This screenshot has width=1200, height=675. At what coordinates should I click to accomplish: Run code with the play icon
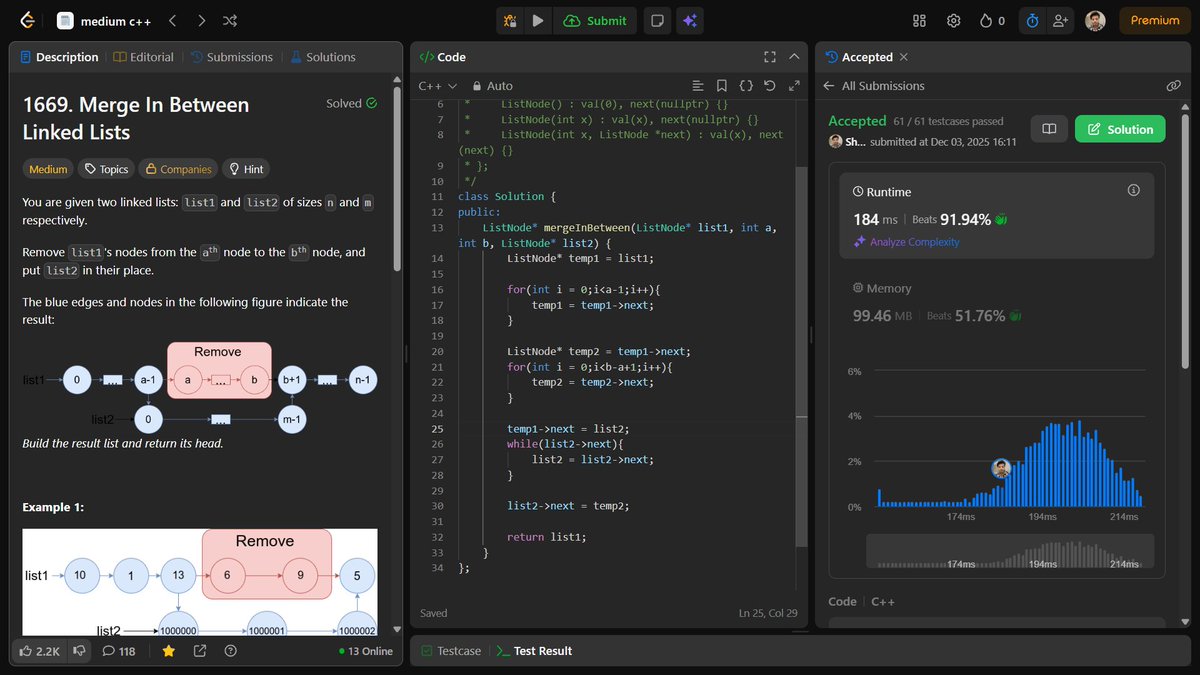pyautogui.click(x=538, y=20)
